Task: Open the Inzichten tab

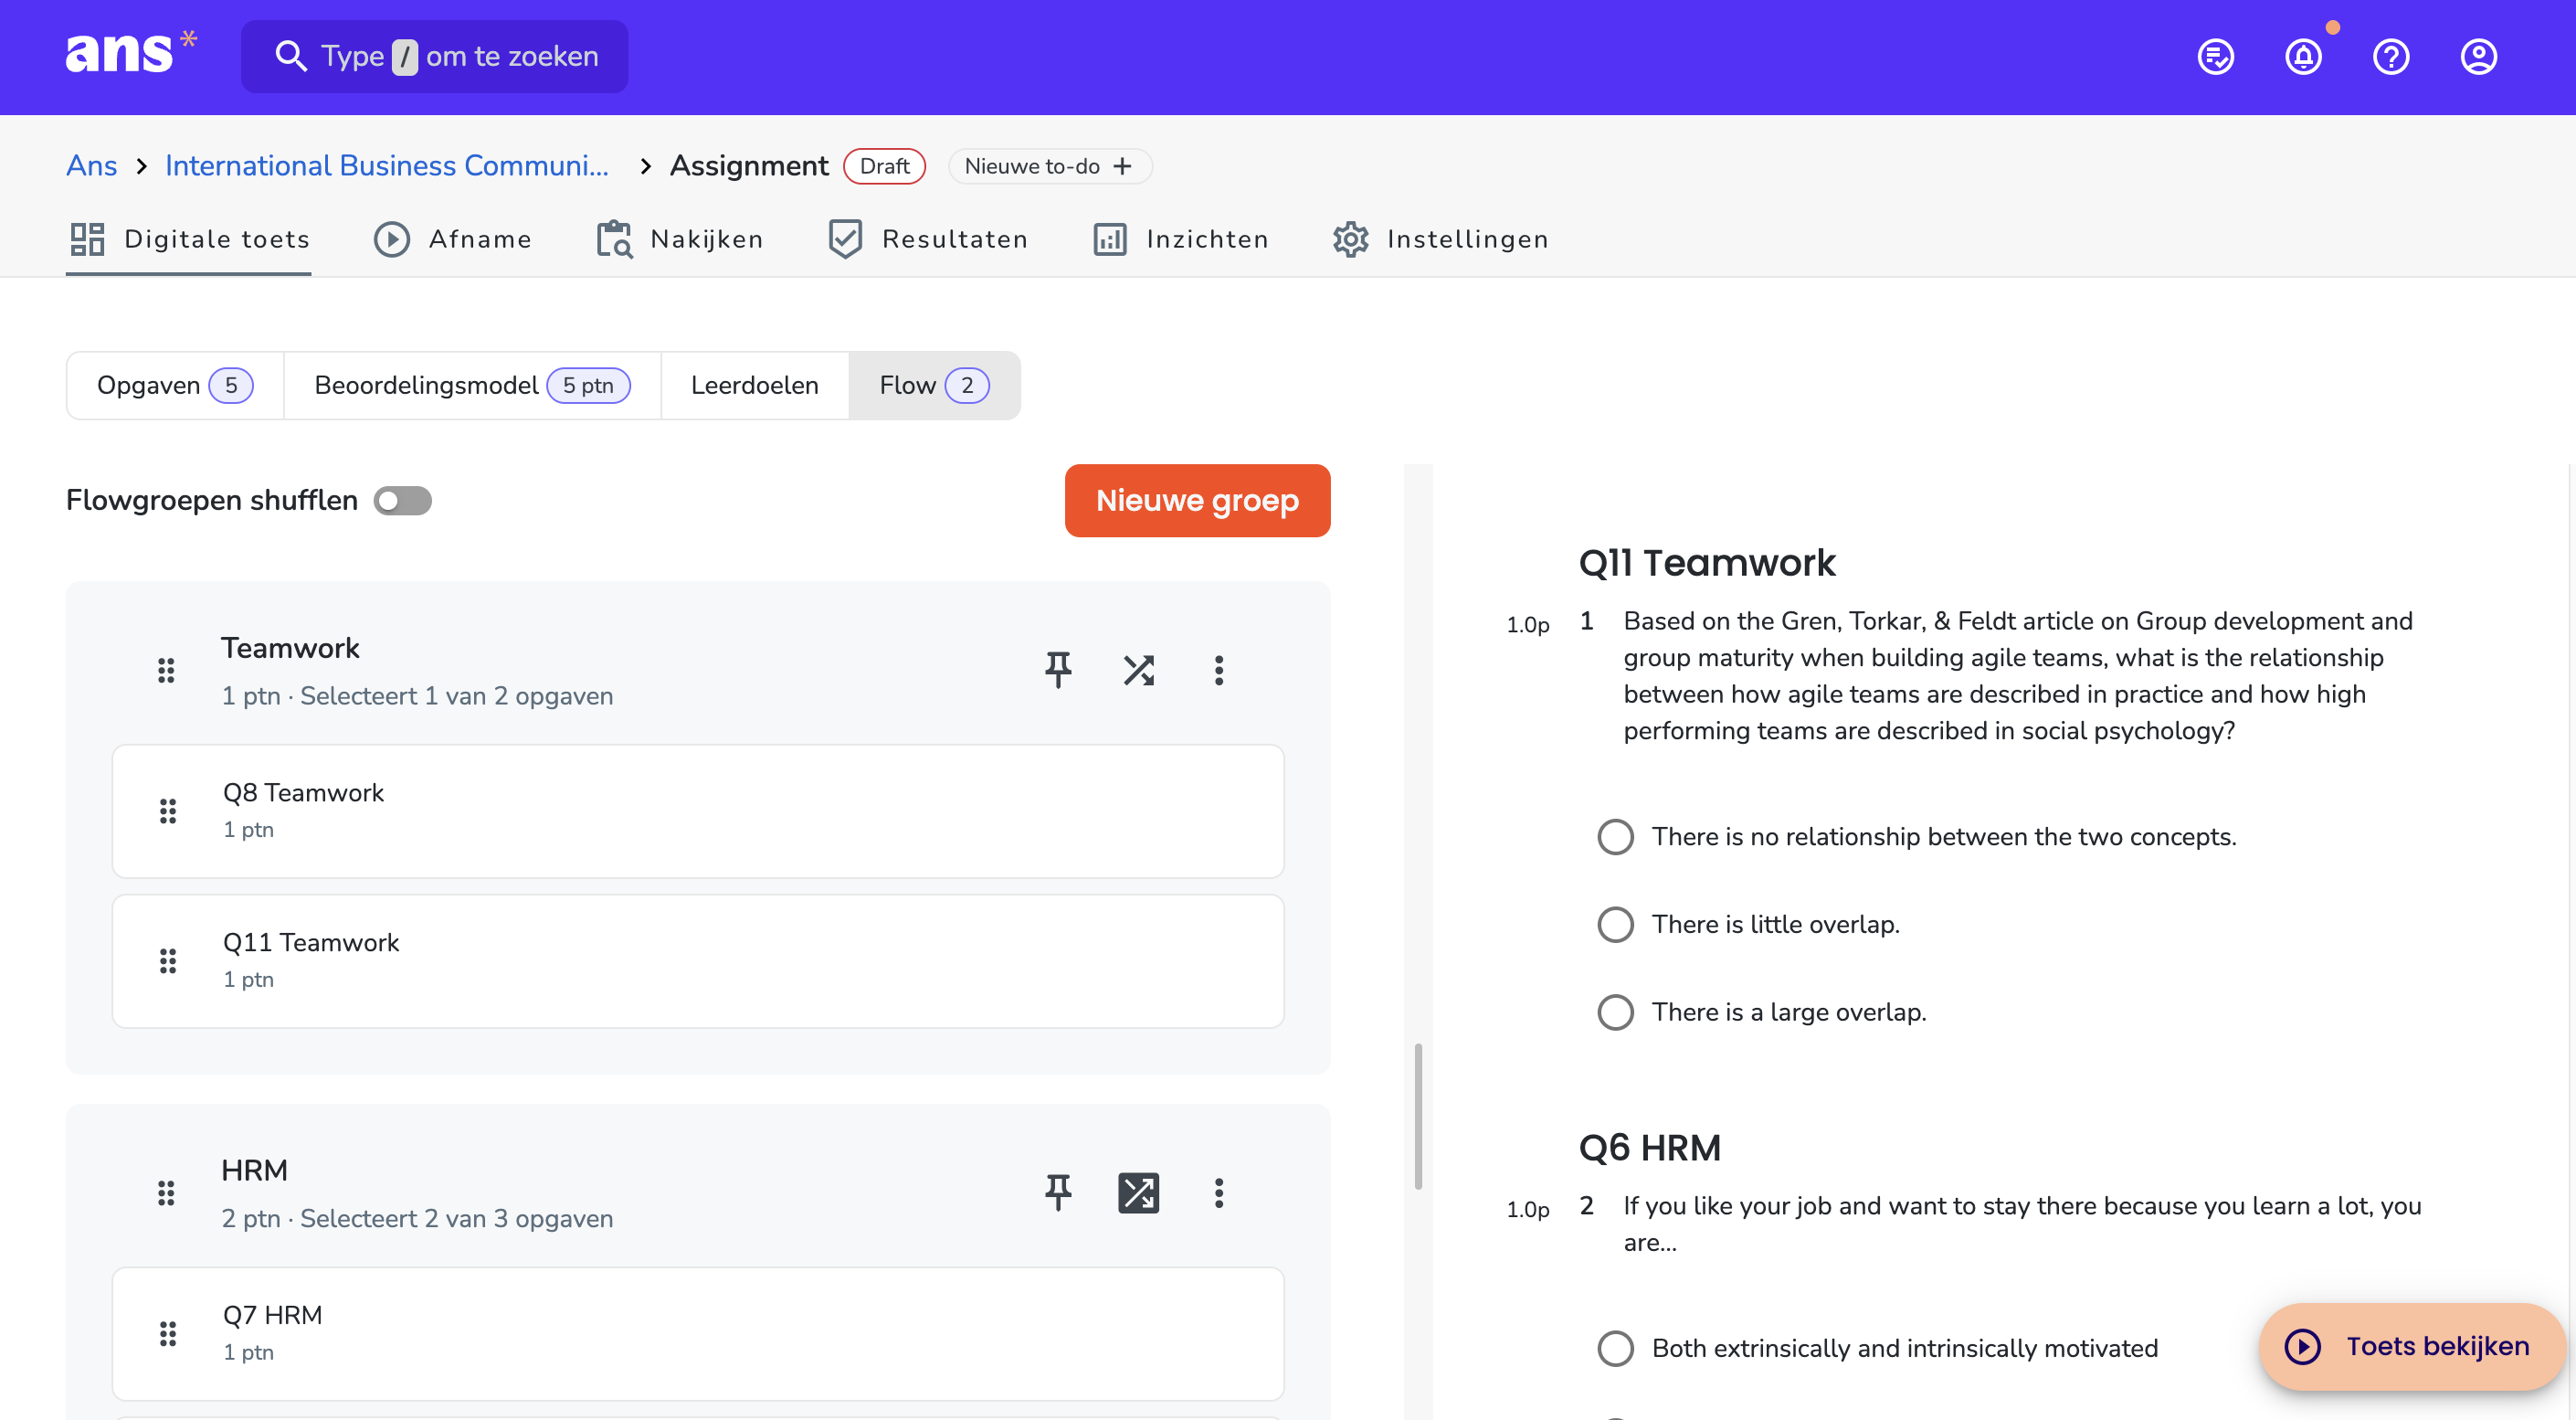Action: [1180, 239]
